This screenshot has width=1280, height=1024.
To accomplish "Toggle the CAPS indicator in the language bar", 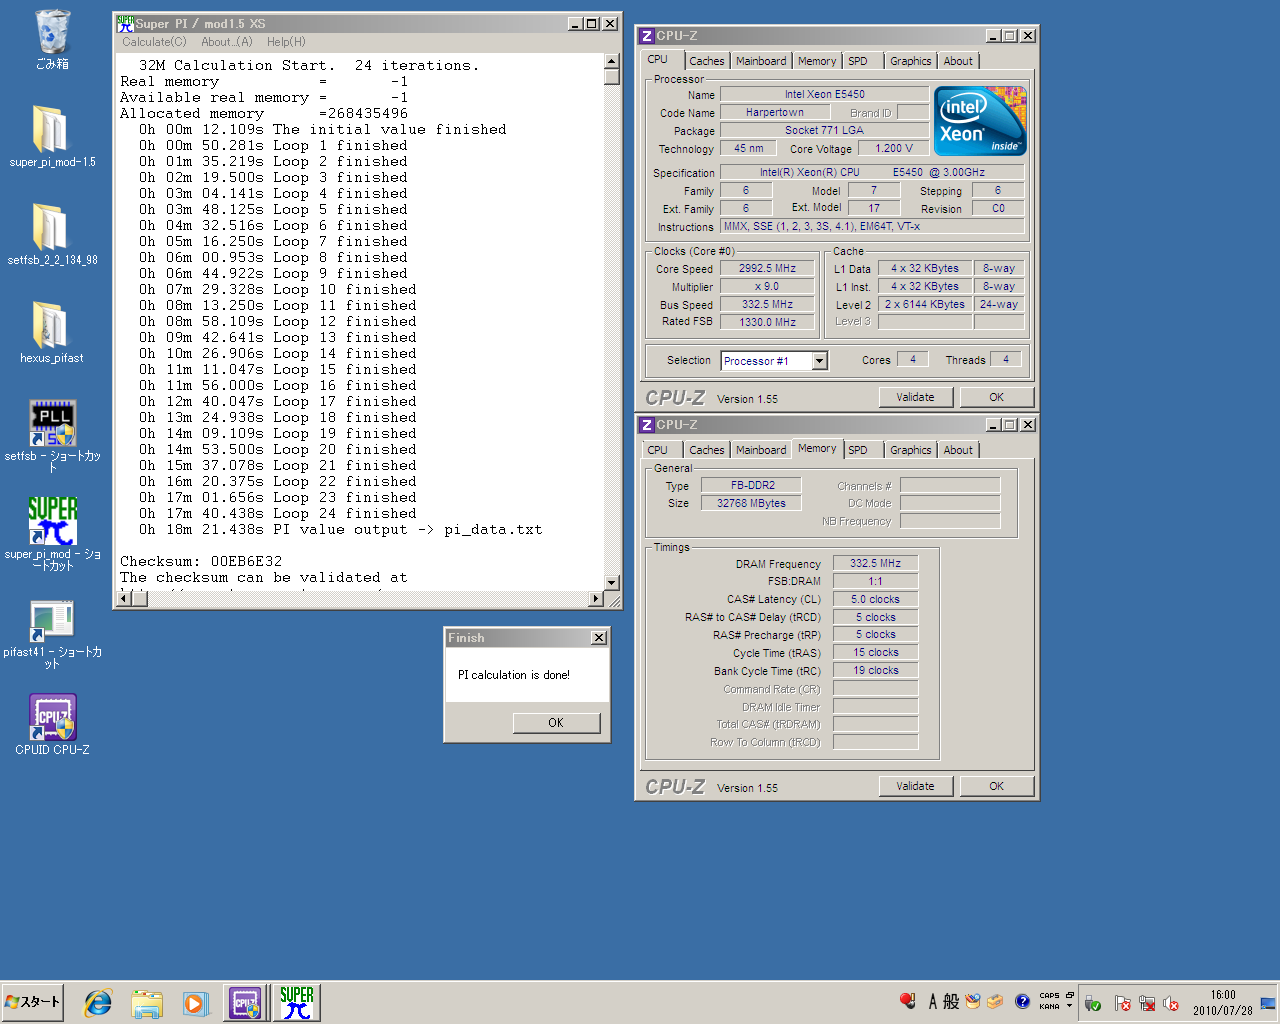I will point(1049,996).
